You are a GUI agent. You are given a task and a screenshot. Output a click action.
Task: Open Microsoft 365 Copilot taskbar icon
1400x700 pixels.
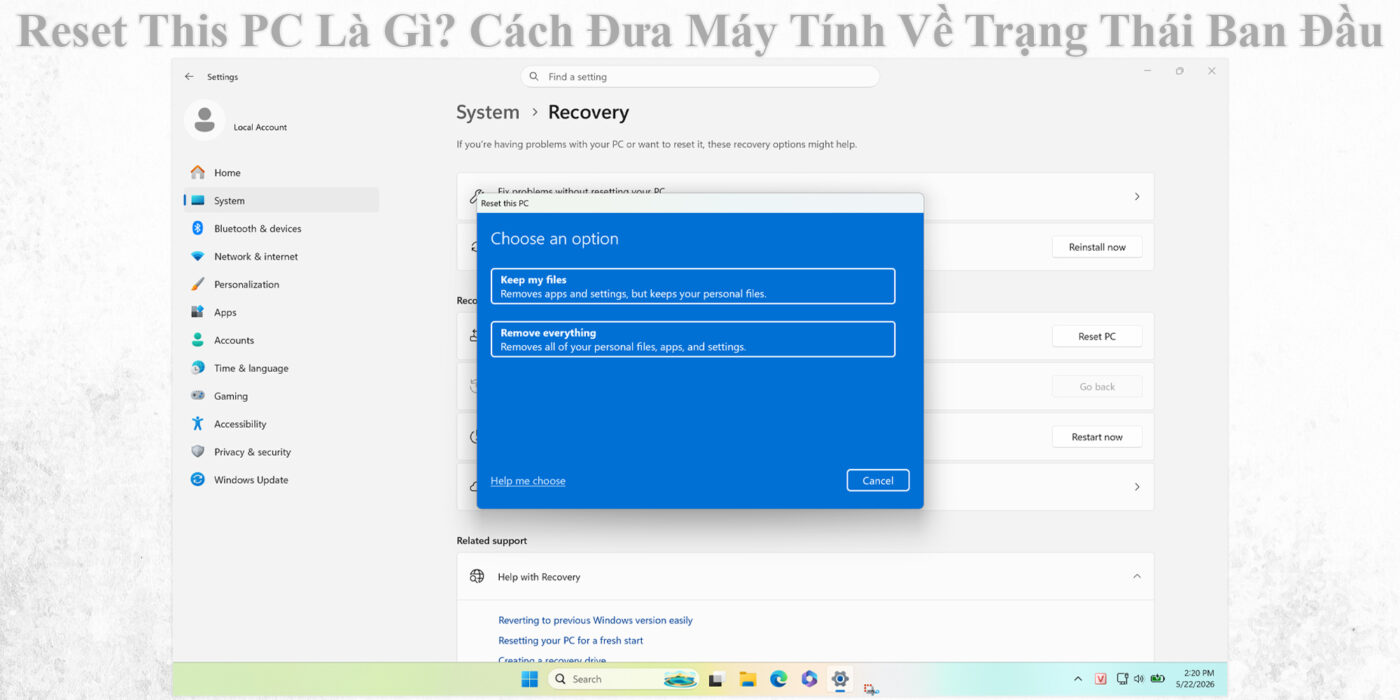tap(809, 679)
